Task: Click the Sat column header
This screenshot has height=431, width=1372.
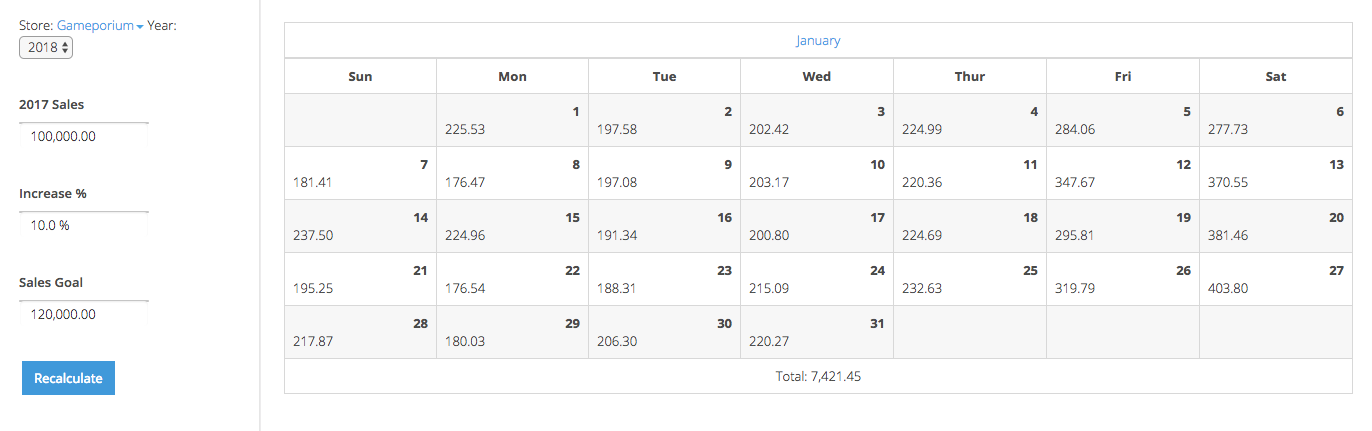Action: 1275,76
